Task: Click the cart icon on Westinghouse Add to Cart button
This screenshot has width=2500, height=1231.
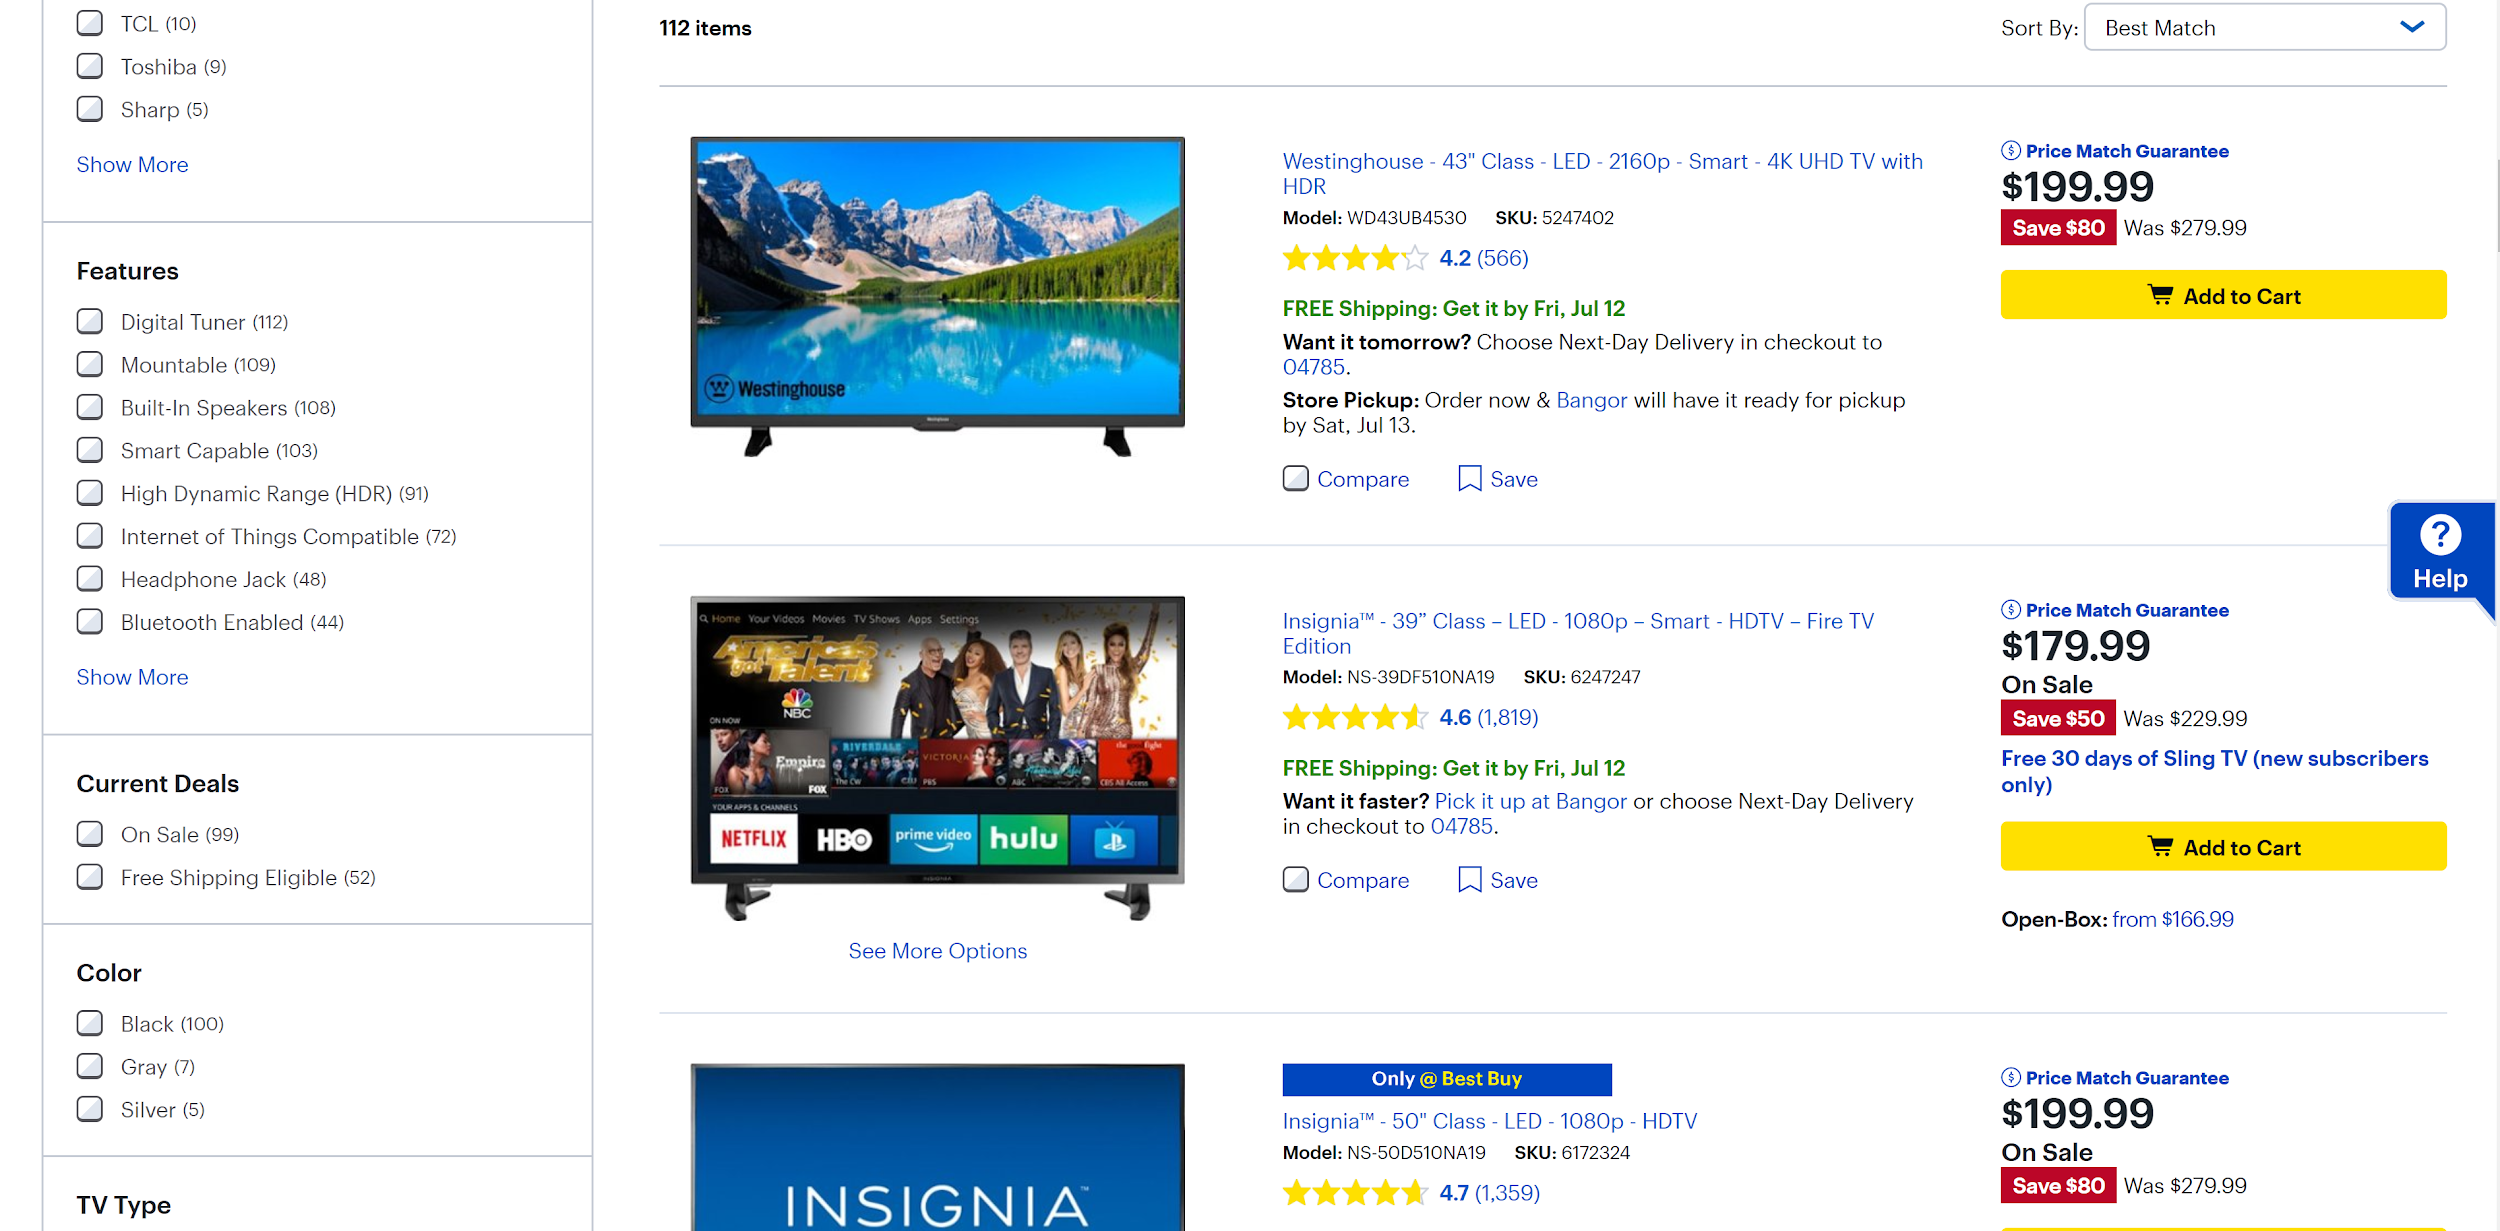Action: (x=2160, y=293)
